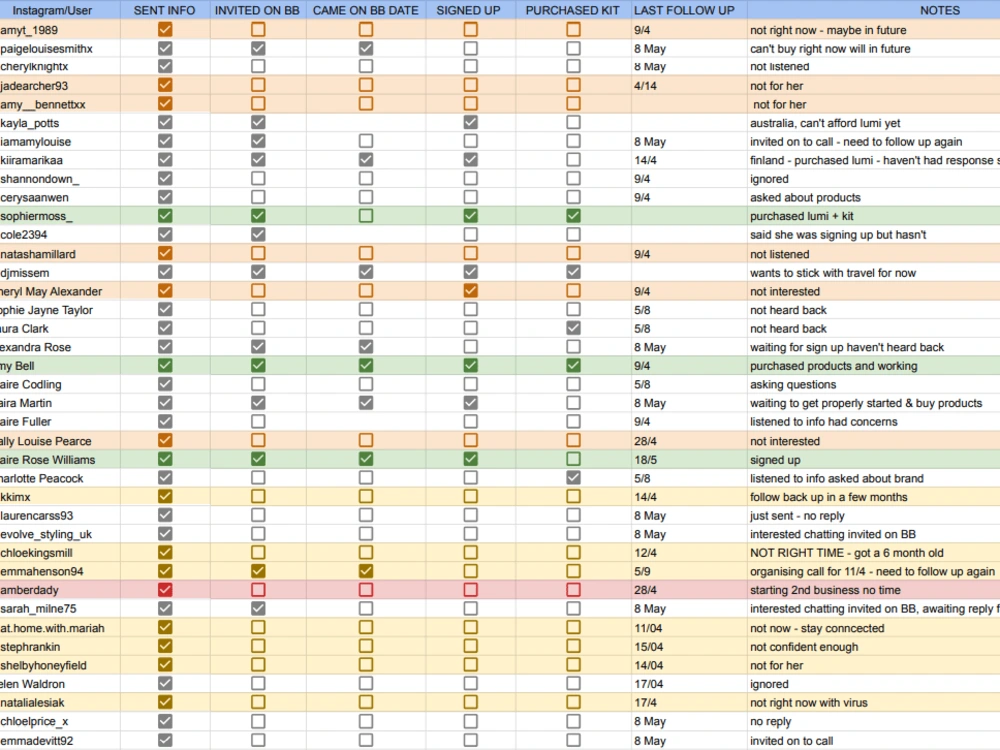Toggle PURCHASED KIT checkbox for amy__bennettxx
The image size is (1000, 750).
click(x=573, y=103)
